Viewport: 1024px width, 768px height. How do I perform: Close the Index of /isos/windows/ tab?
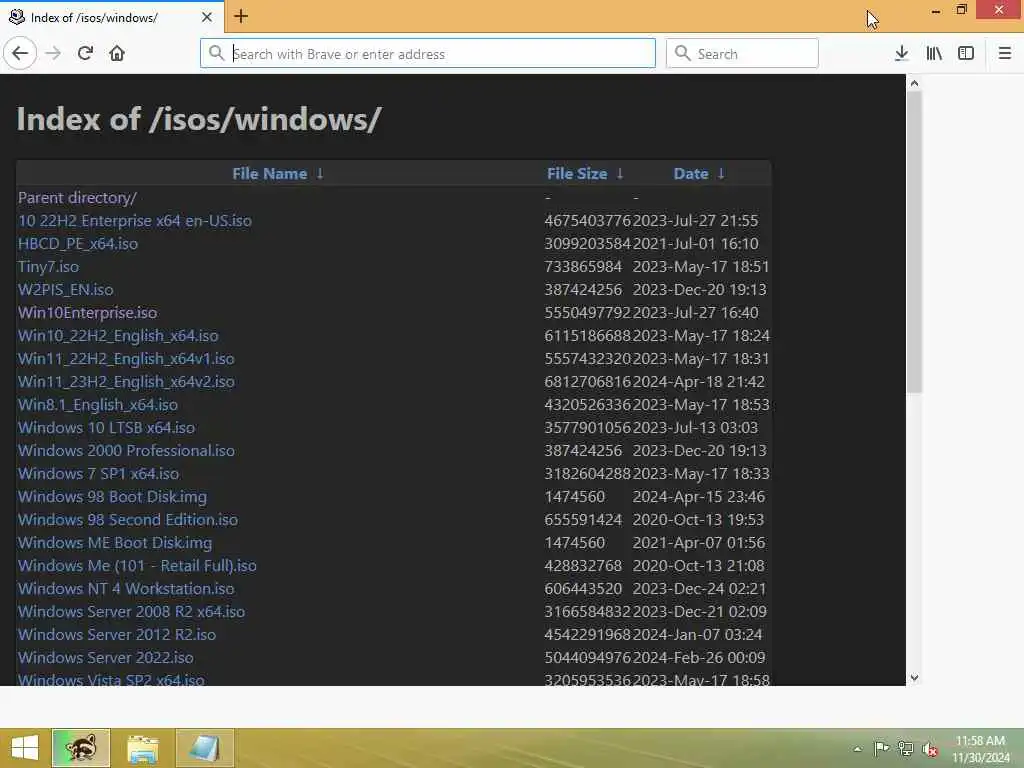coord(207,17)
